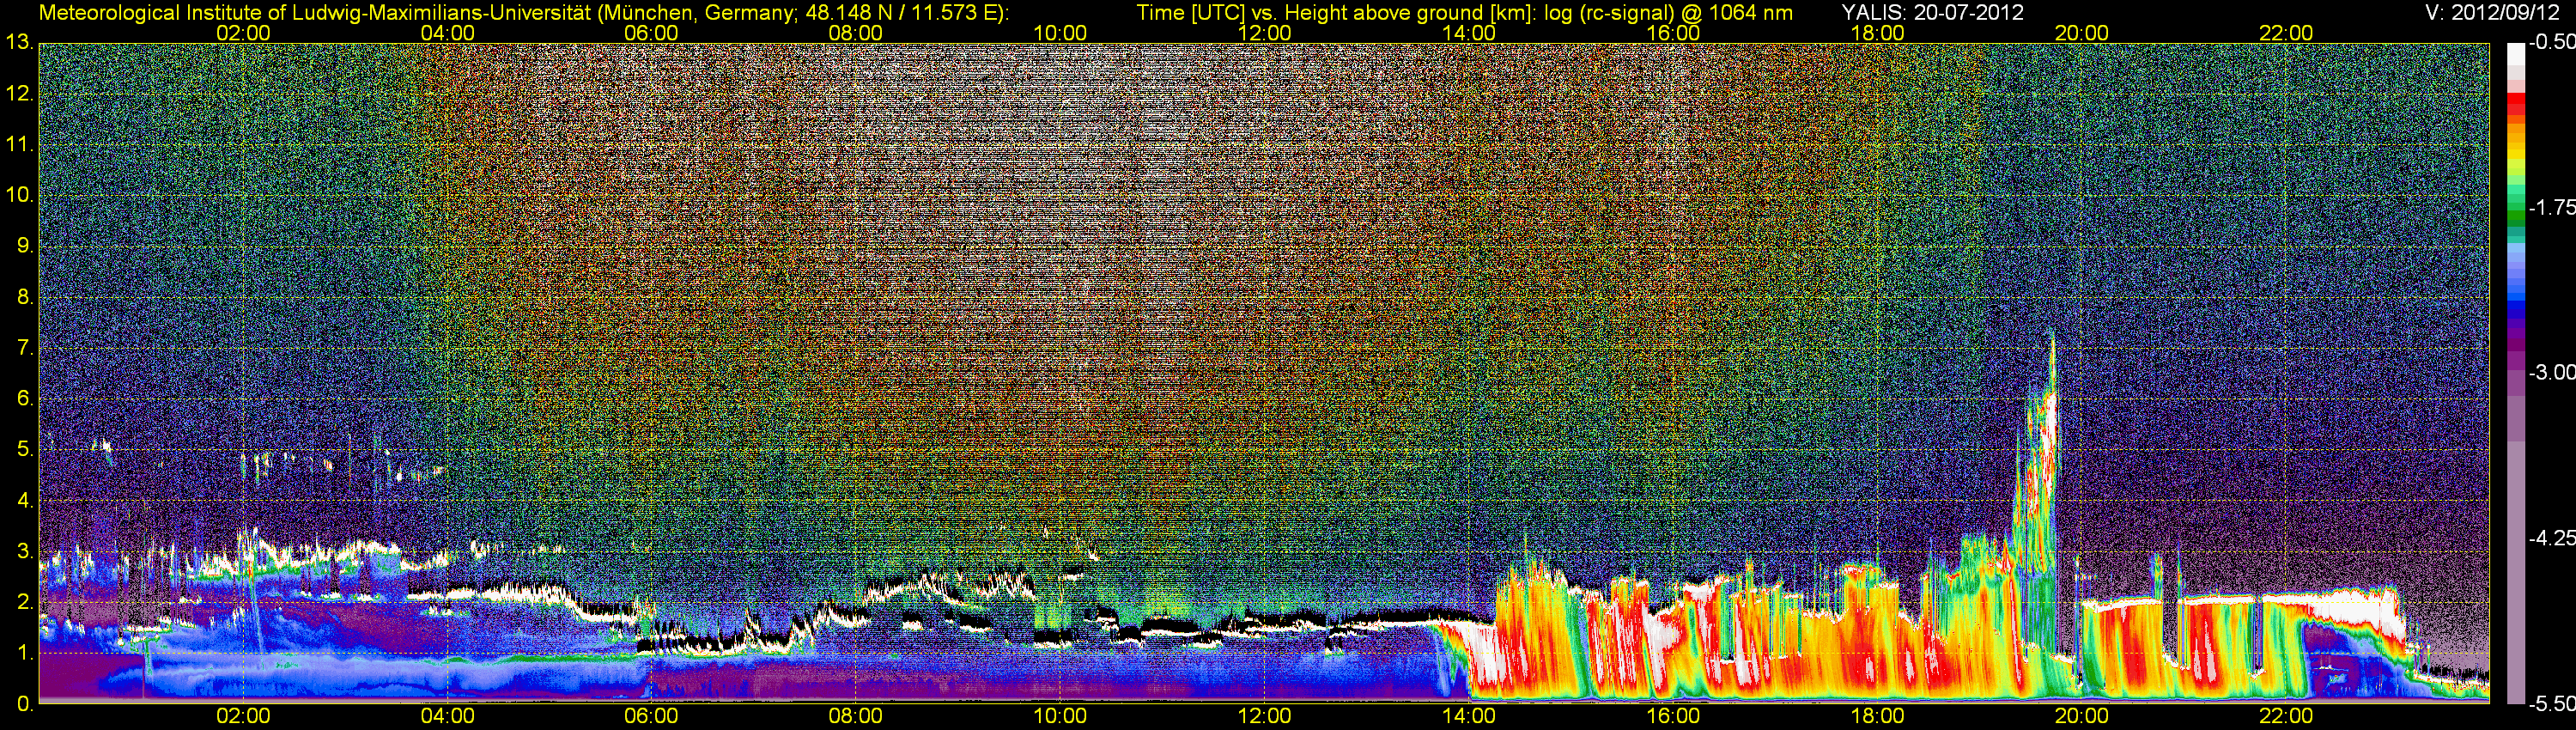Click "16:00" on the lower time axis
The image size is (2576, 730).
click(x=1673, y=716)
